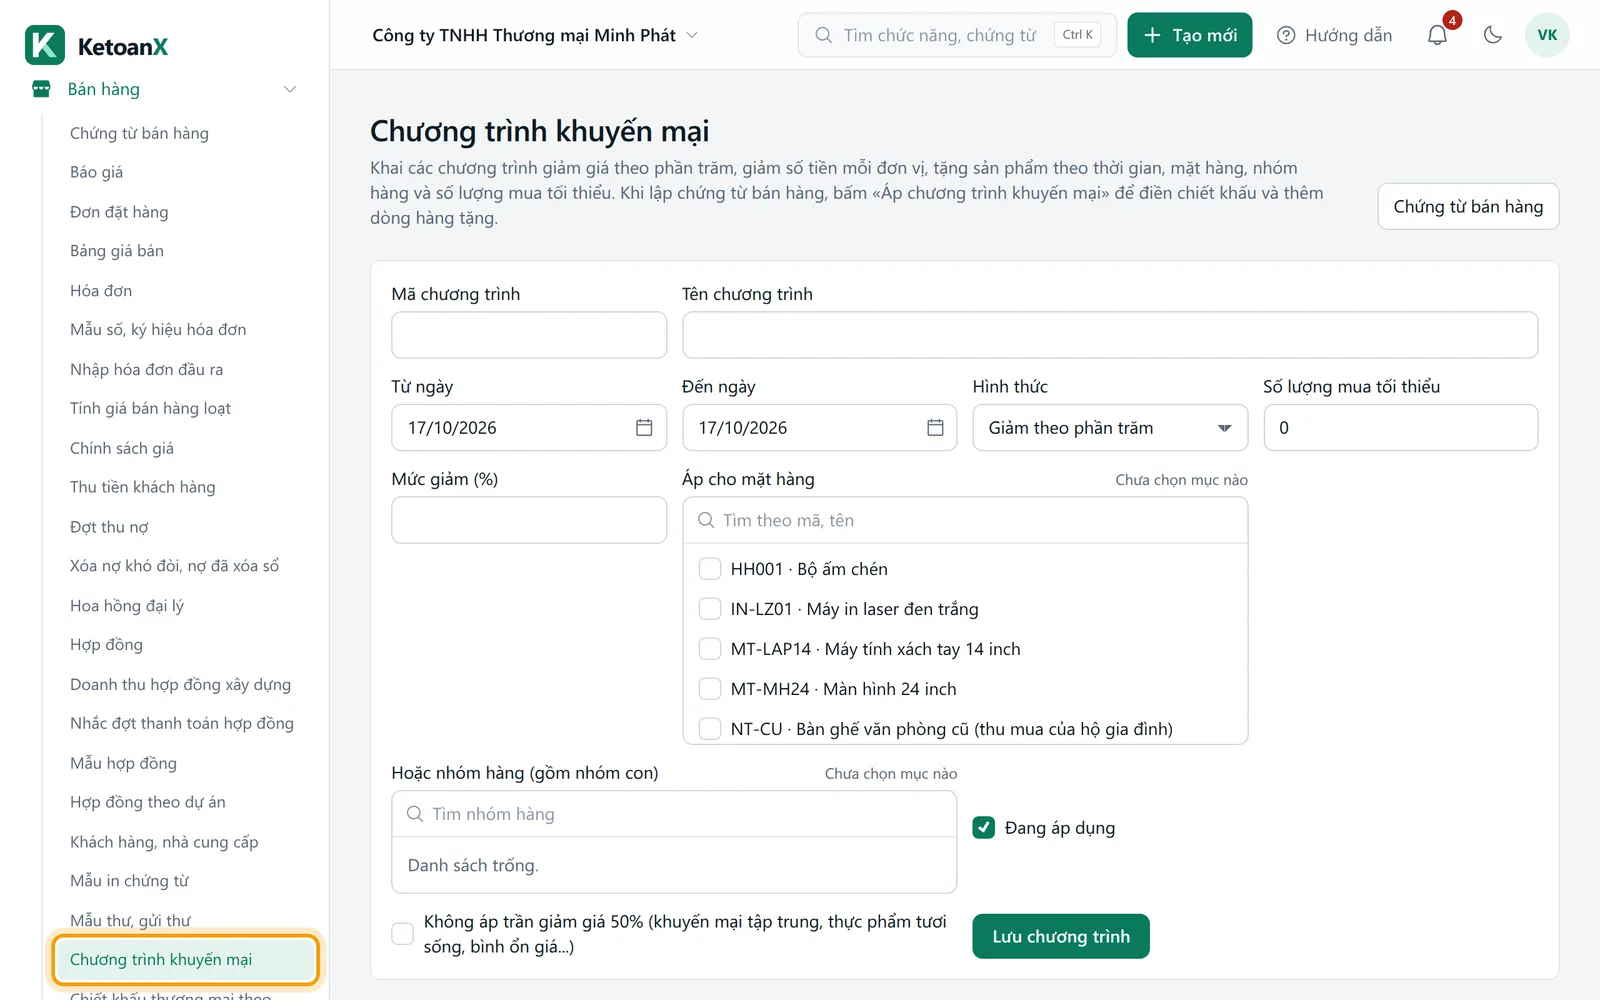Go to Báo giá menu item
Viewport: 1600px width, 1000px height.
point(97,172)
